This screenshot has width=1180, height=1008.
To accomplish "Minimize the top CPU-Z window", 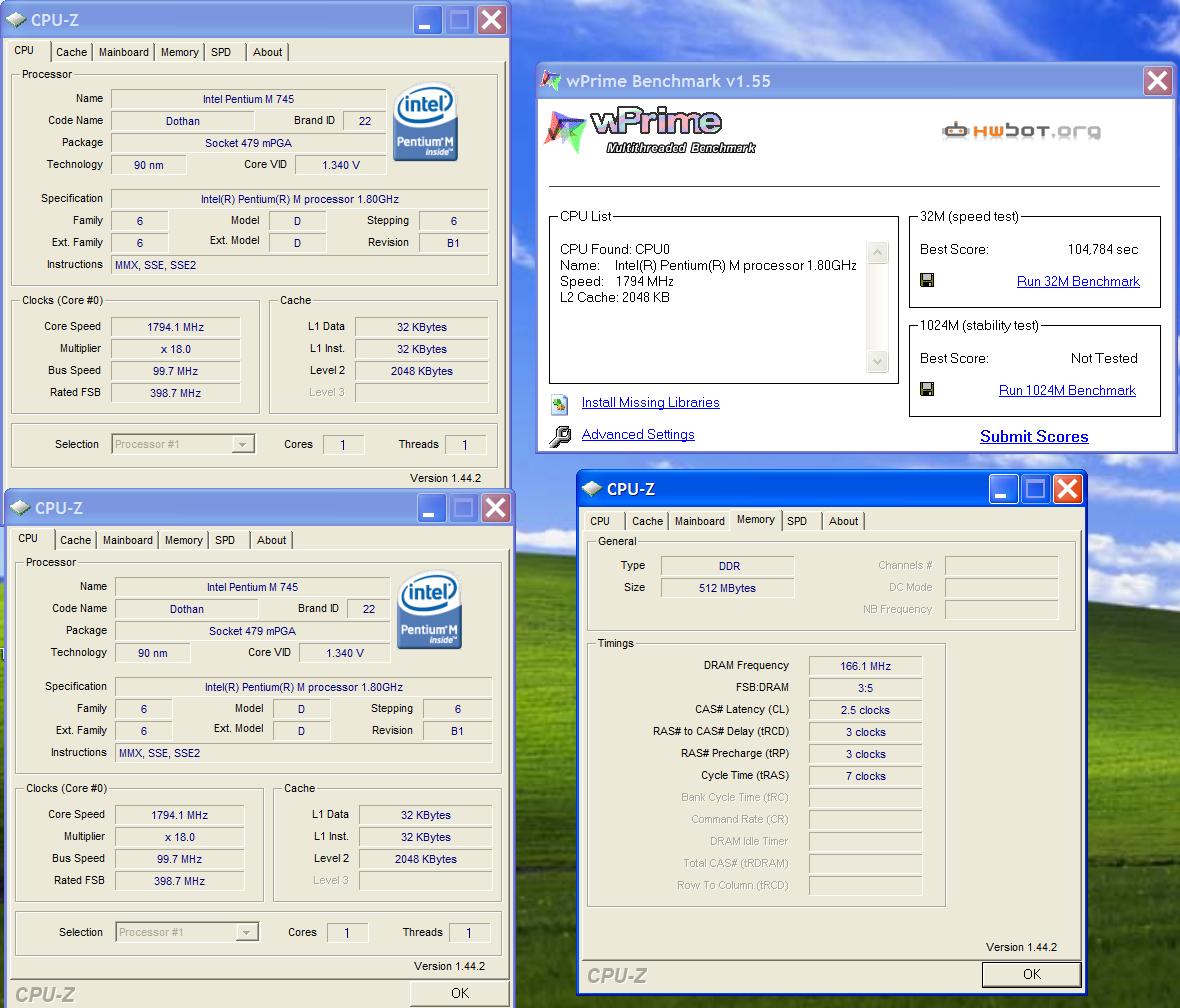I will pos(427,20).
